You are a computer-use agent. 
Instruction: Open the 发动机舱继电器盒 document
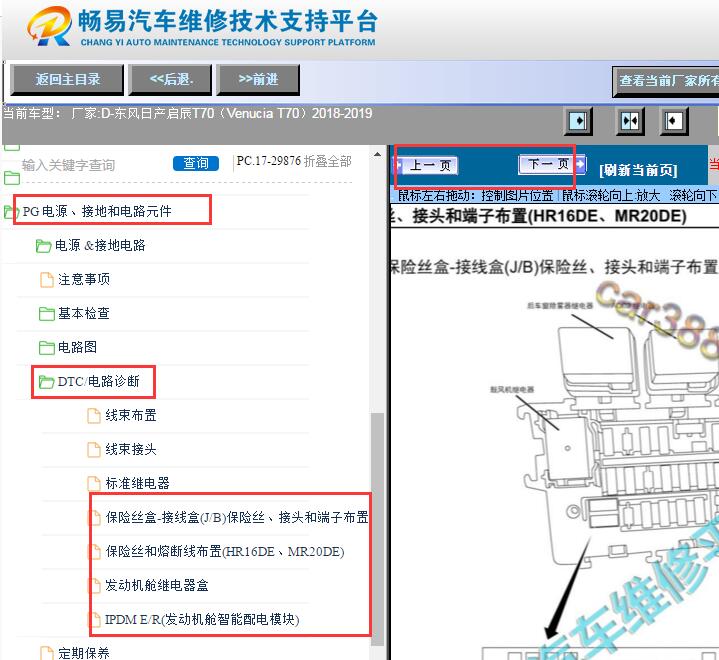(157, 585)
